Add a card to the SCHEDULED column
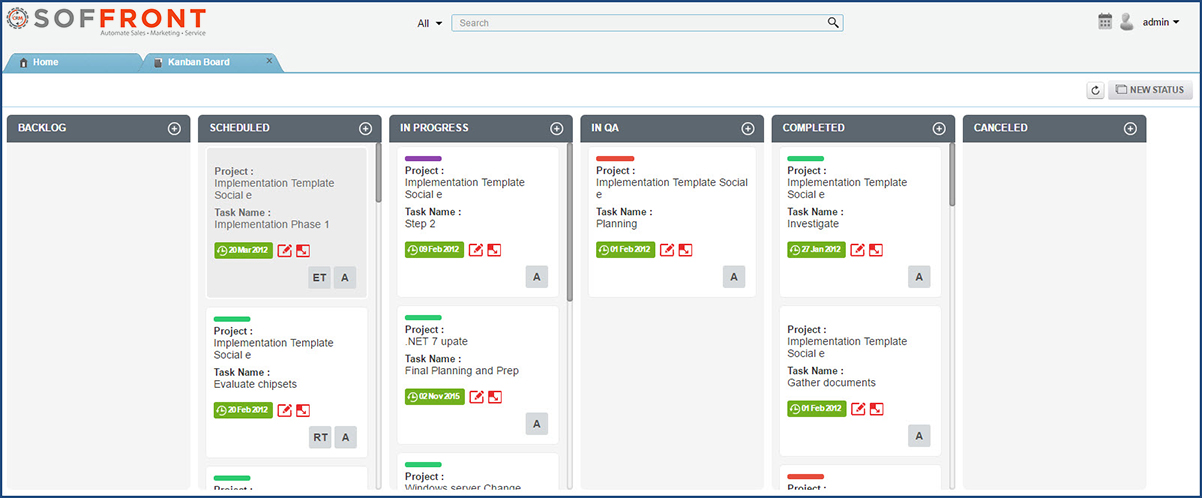1202x498 pixels. tap(365, 128)
